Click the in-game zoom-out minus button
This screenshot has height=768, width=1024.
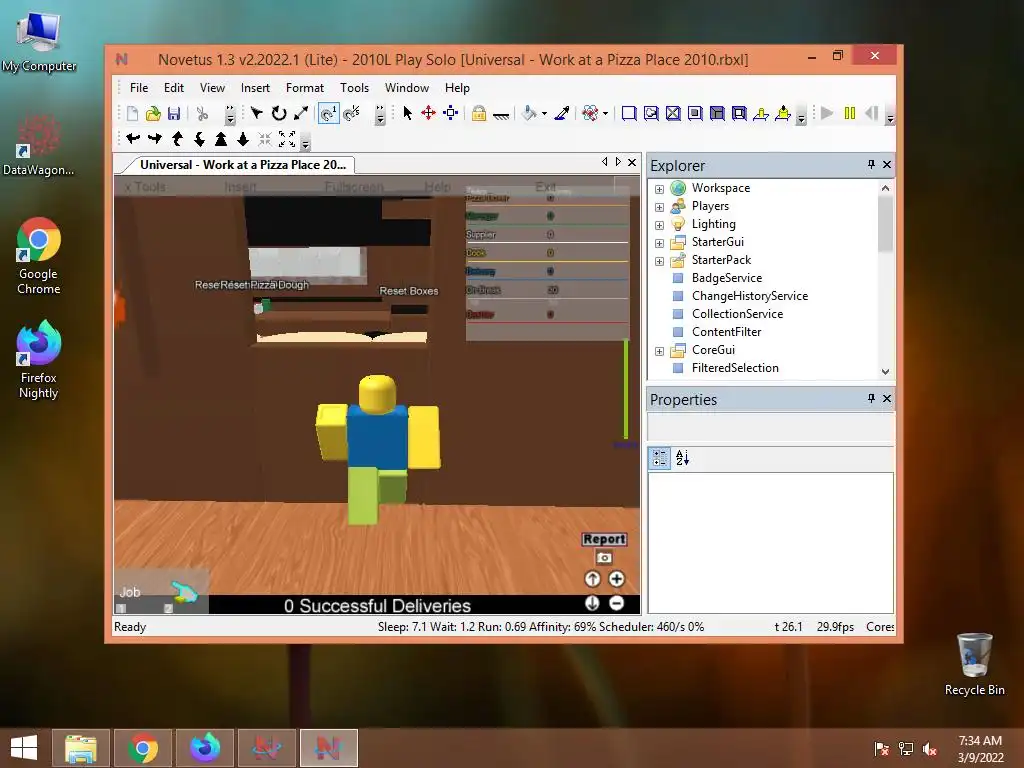click(616, 603)
